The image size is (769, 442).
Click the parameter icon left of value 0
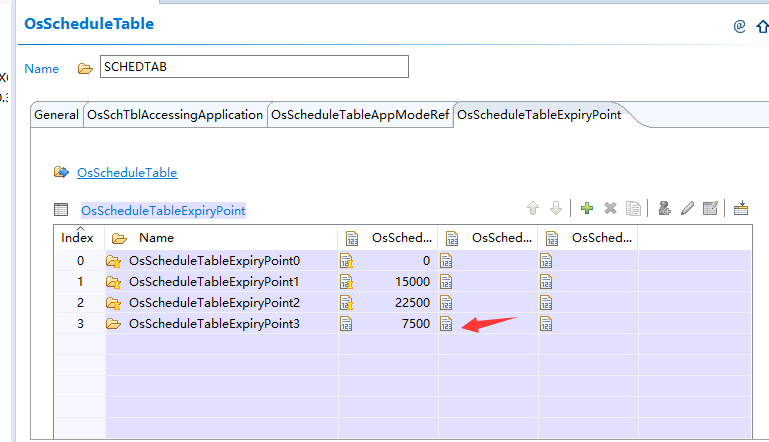coord(346,261)
